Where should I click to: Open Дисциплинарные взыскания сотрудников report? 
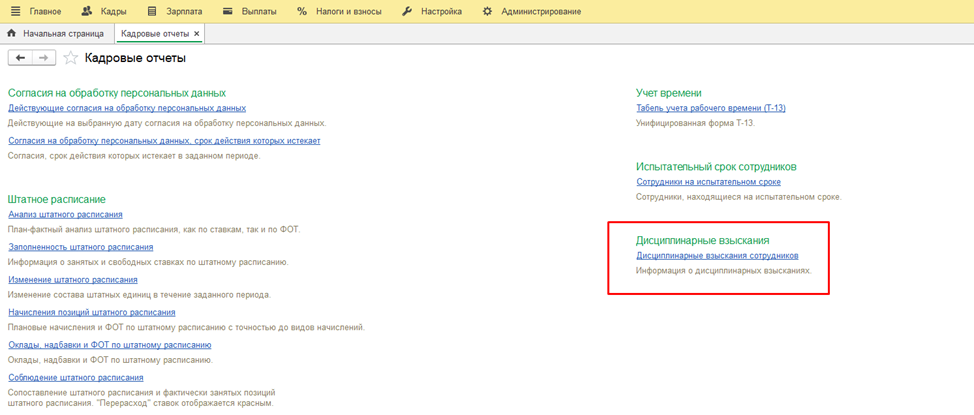point(717,256)
